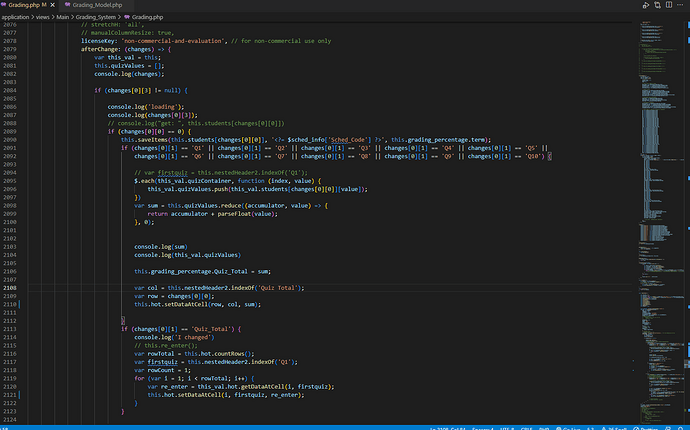690x430 pixels.
Task: Open the More Actions ellipsis menu
Action: click(680, 5)
